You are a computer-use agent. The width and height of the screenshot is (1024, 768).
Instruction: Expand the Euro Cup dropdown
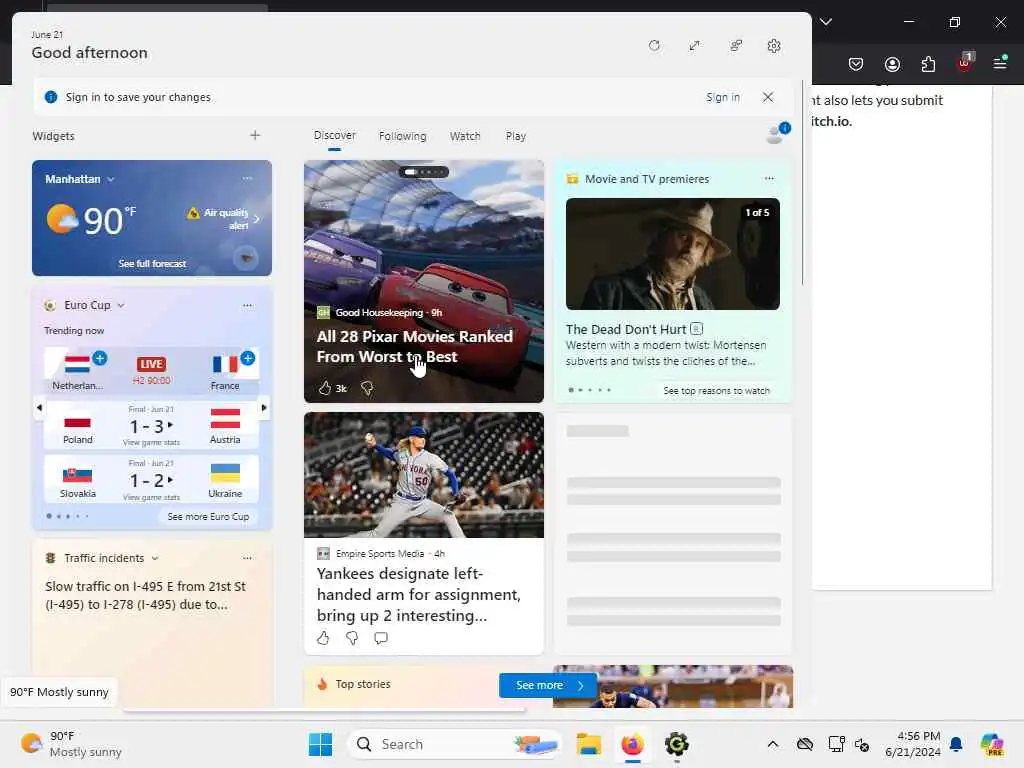(x=121, y=305)
